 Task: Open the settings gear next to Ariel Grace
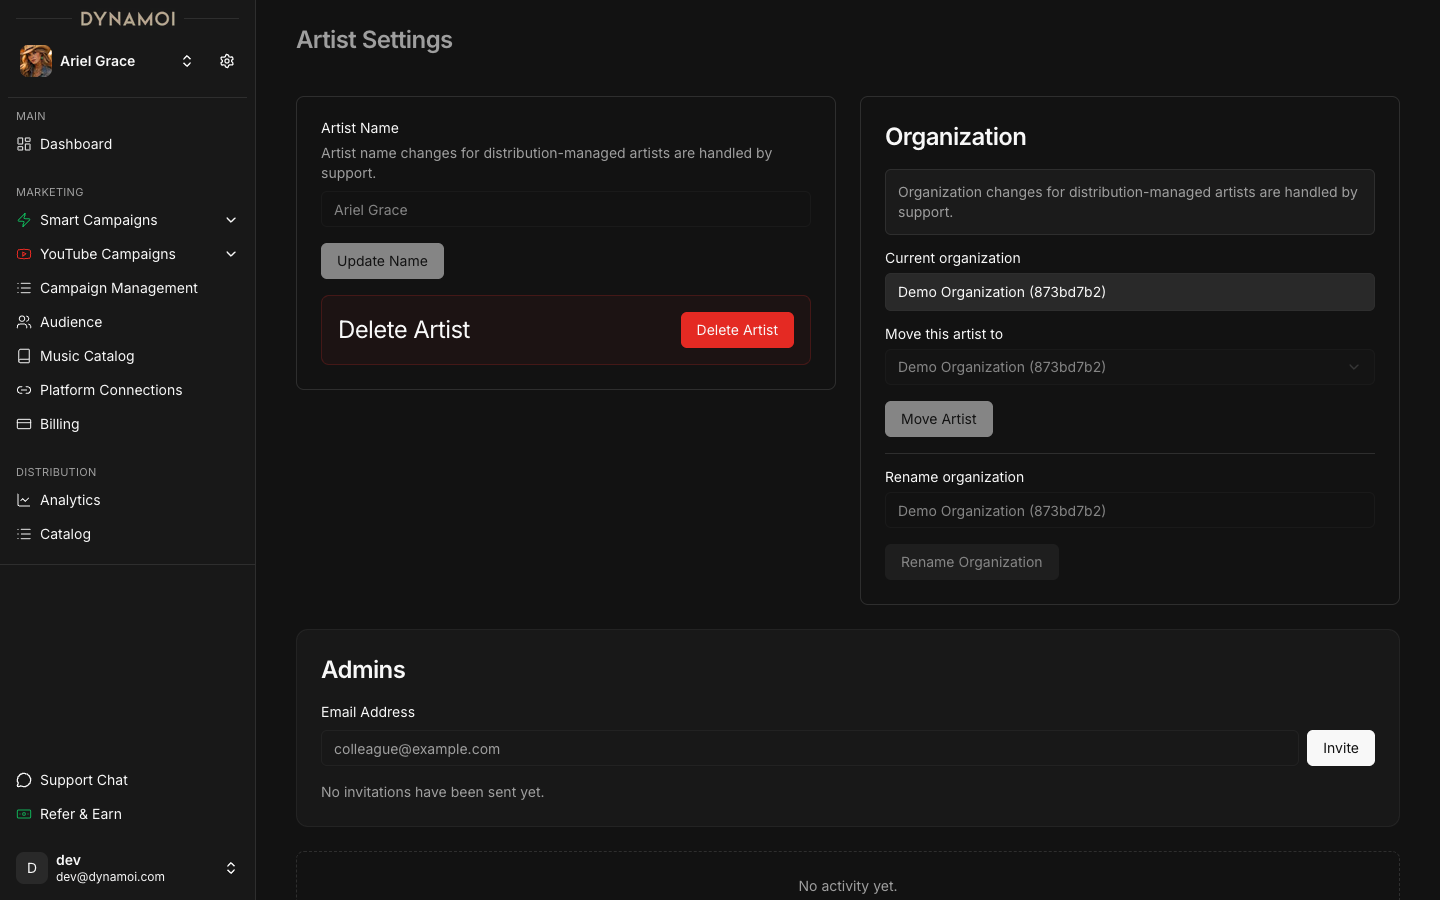[226, 61]
